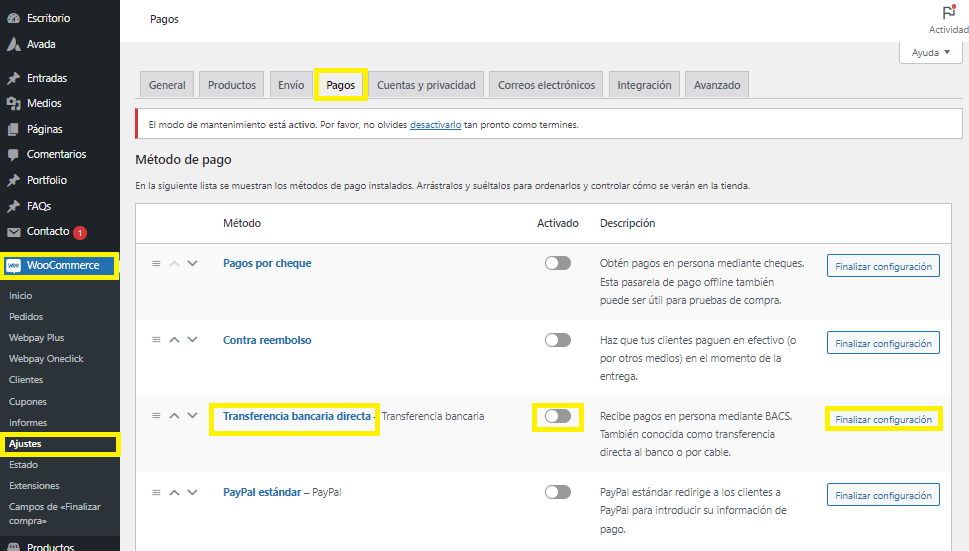This screenshot has width=969, height=551.
Task: Click the Contacto envelope icon
Action: (x=13, y=232)
